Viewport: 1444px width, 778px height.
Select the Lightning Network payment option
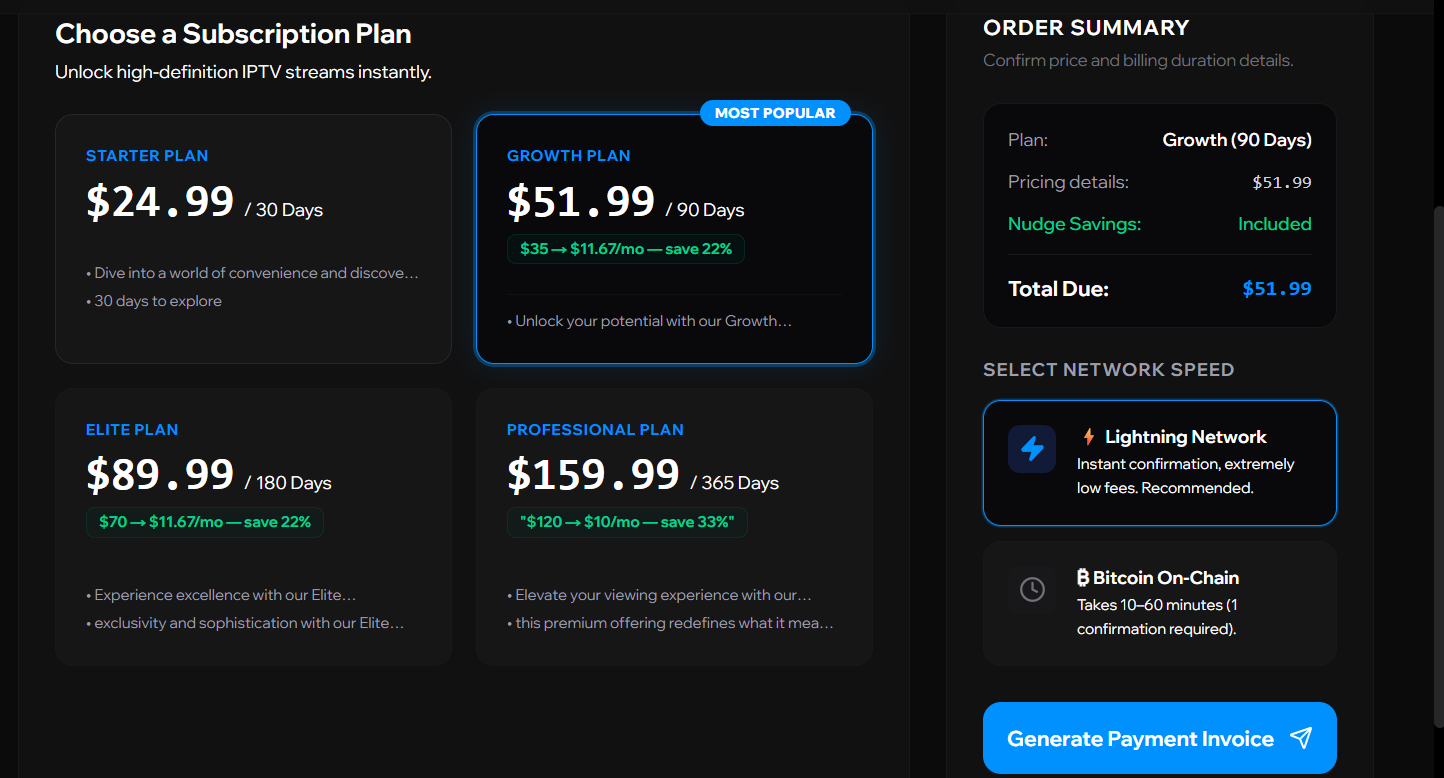[x=1160, y=463]
